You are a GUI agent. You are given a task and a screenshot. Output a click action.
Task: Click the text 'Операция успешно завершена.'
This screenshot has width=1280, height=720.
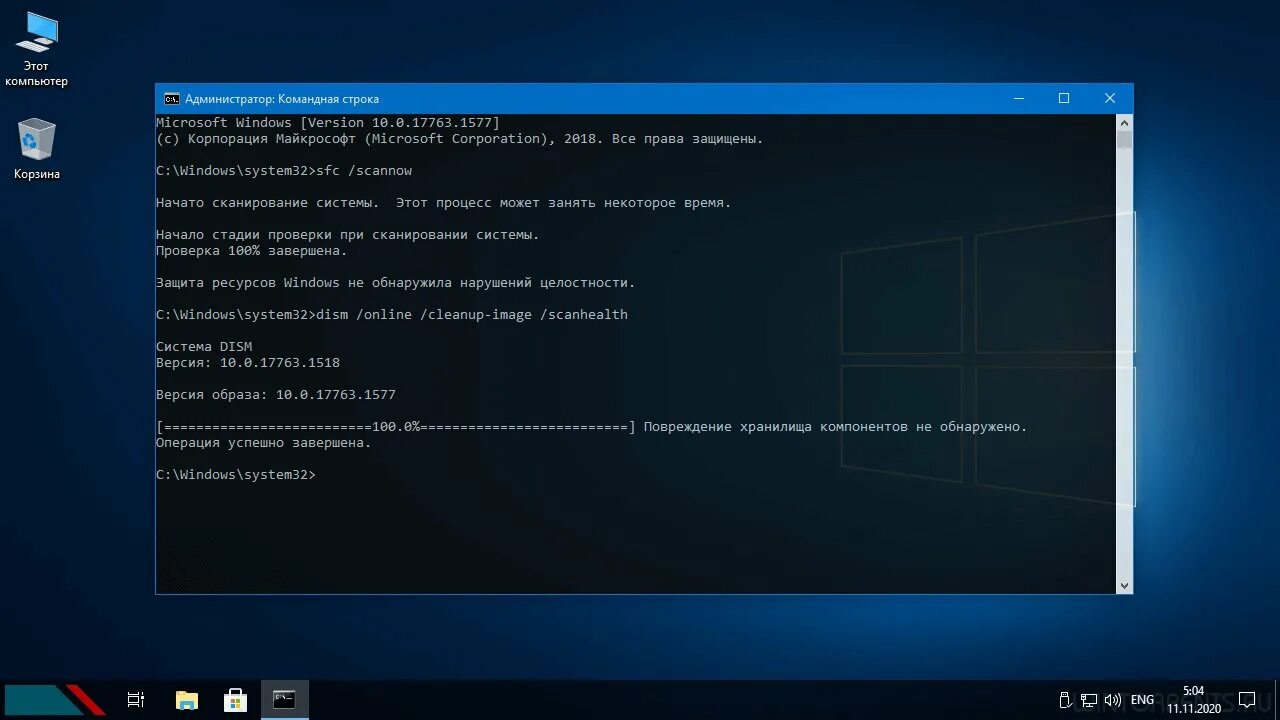click(x=264, y=443)
